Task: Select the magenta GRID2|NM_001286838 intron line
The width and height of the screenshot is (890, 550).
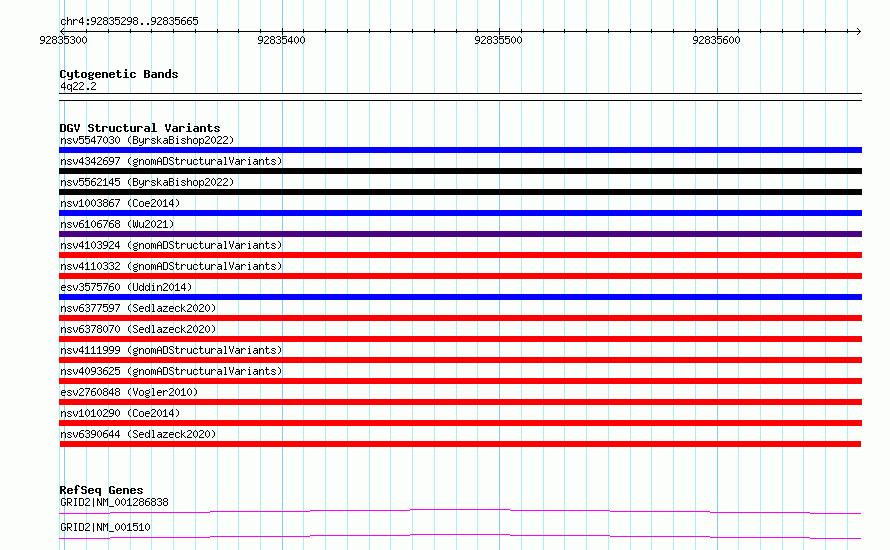Action: point(460,511)
